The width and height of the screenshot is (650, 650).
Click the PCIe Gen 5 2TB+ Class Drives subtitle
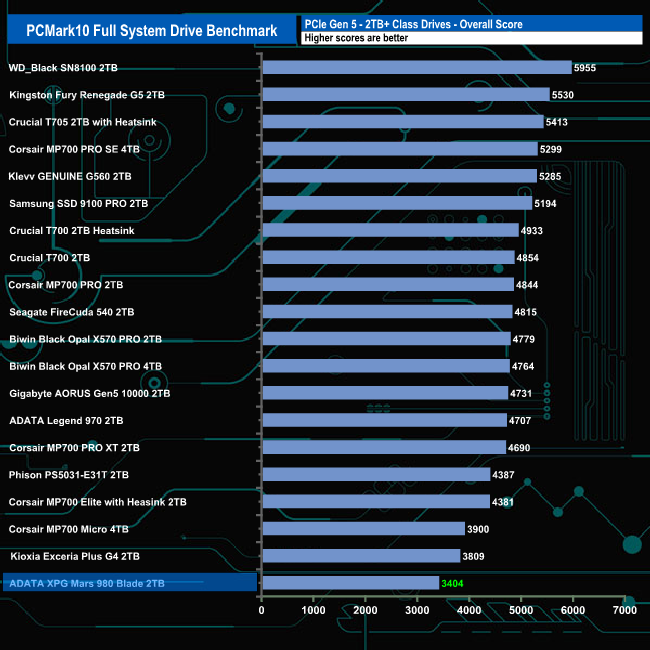click(413, 24)
